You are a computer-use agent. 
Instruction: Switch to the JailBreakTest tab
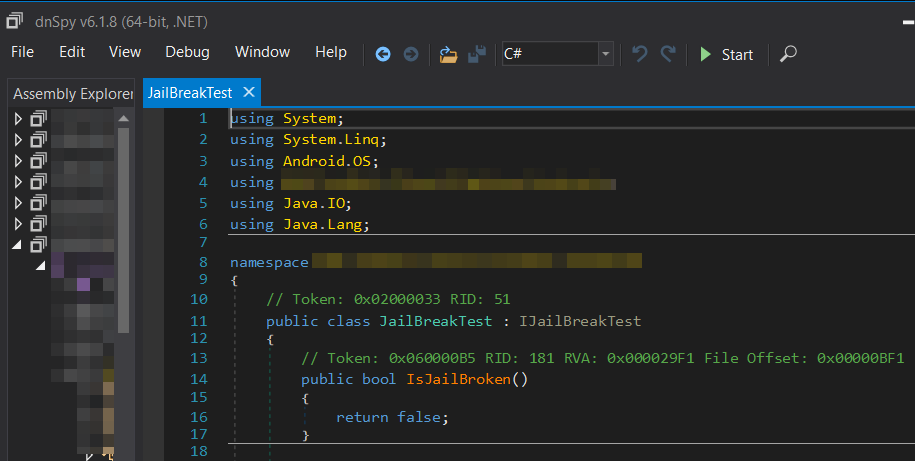pyautogui.click(x=190, y=92)
